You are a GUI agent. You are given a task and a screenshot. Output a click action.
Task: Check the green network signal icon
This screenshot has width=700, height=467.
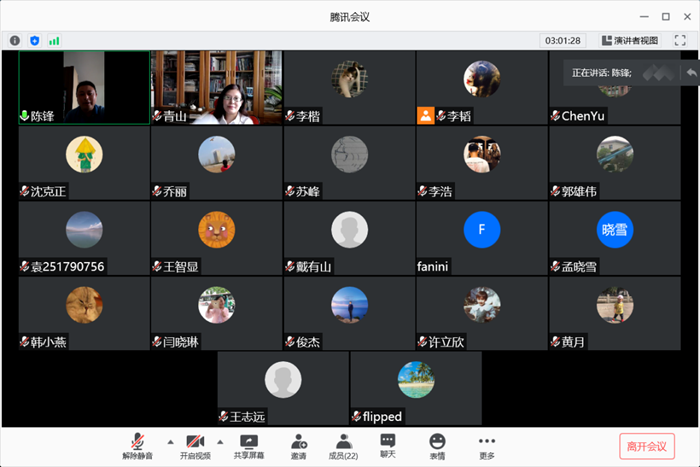coord(54,40)
